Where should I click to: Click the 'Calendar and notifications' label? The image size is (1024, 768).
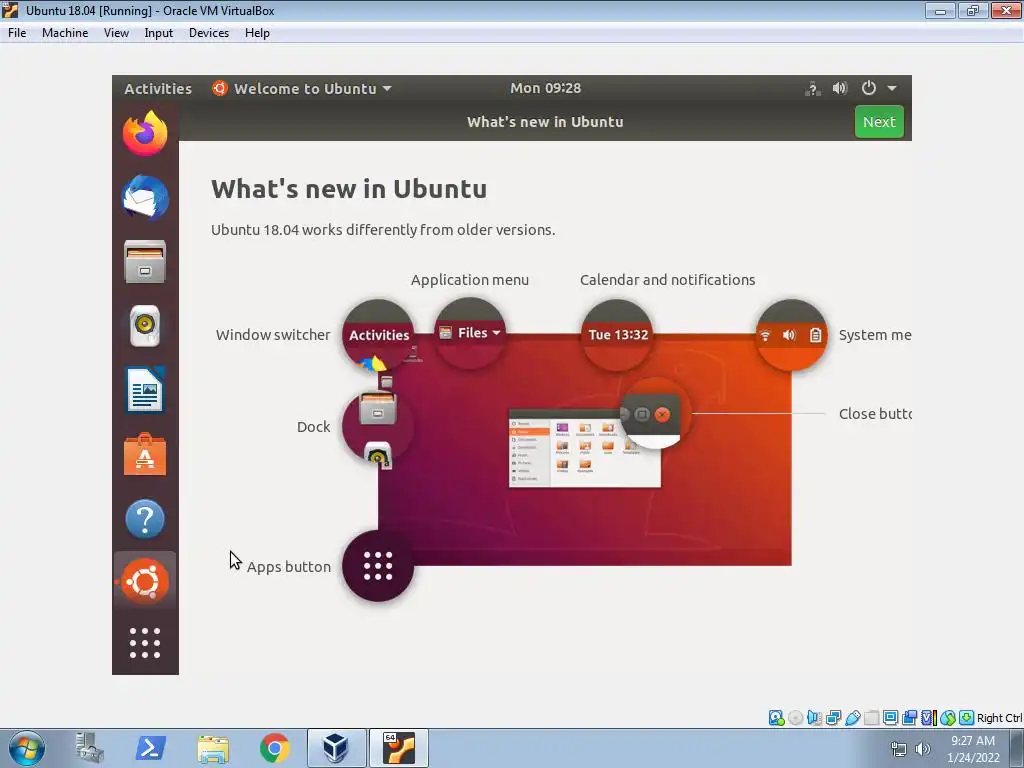(667, 280)
